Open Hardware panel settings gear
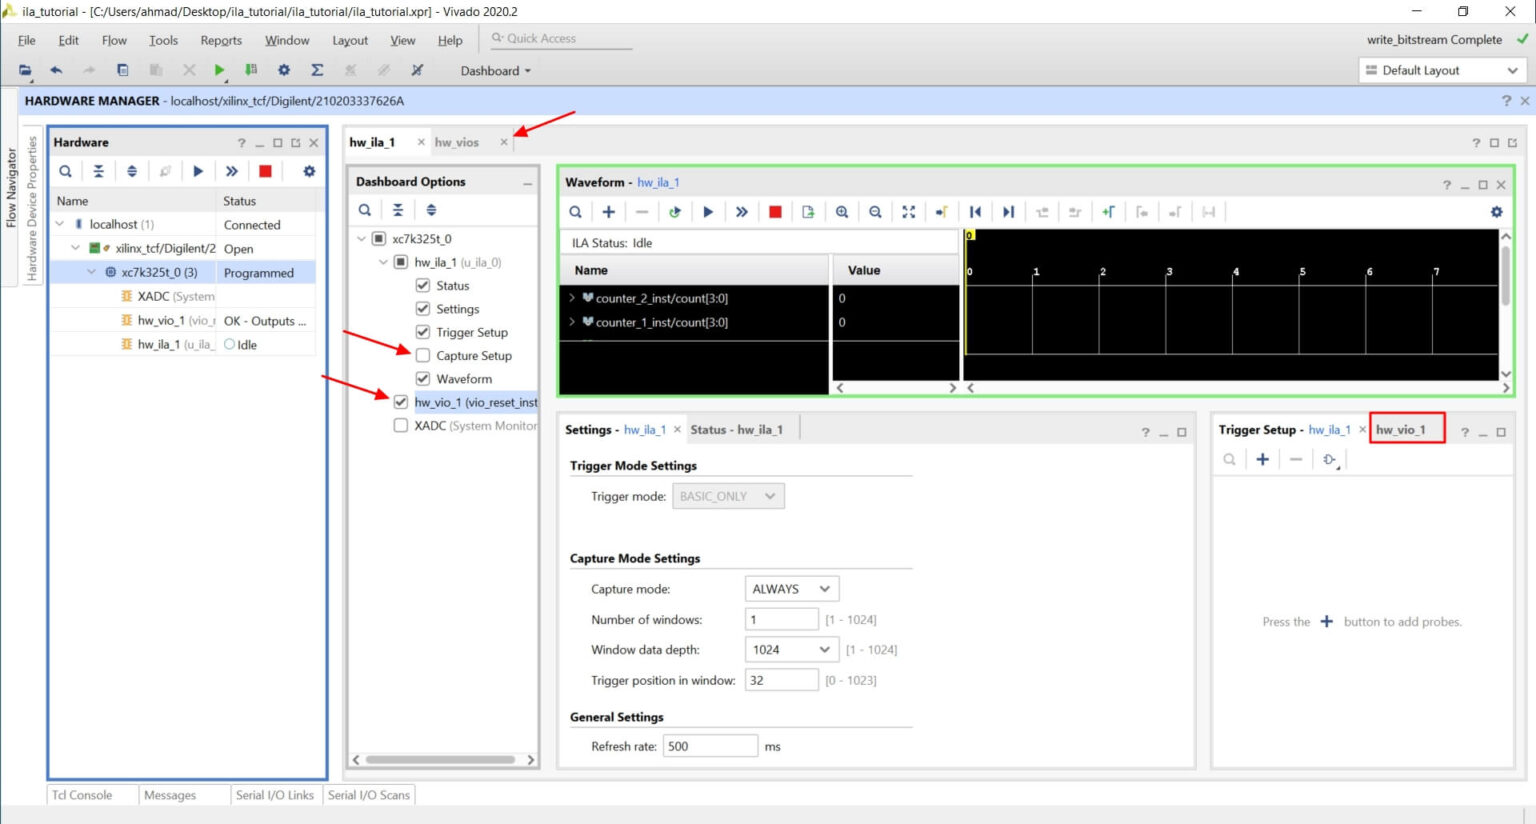Viewport: 1536px width, 824px height. coord(309,171)
